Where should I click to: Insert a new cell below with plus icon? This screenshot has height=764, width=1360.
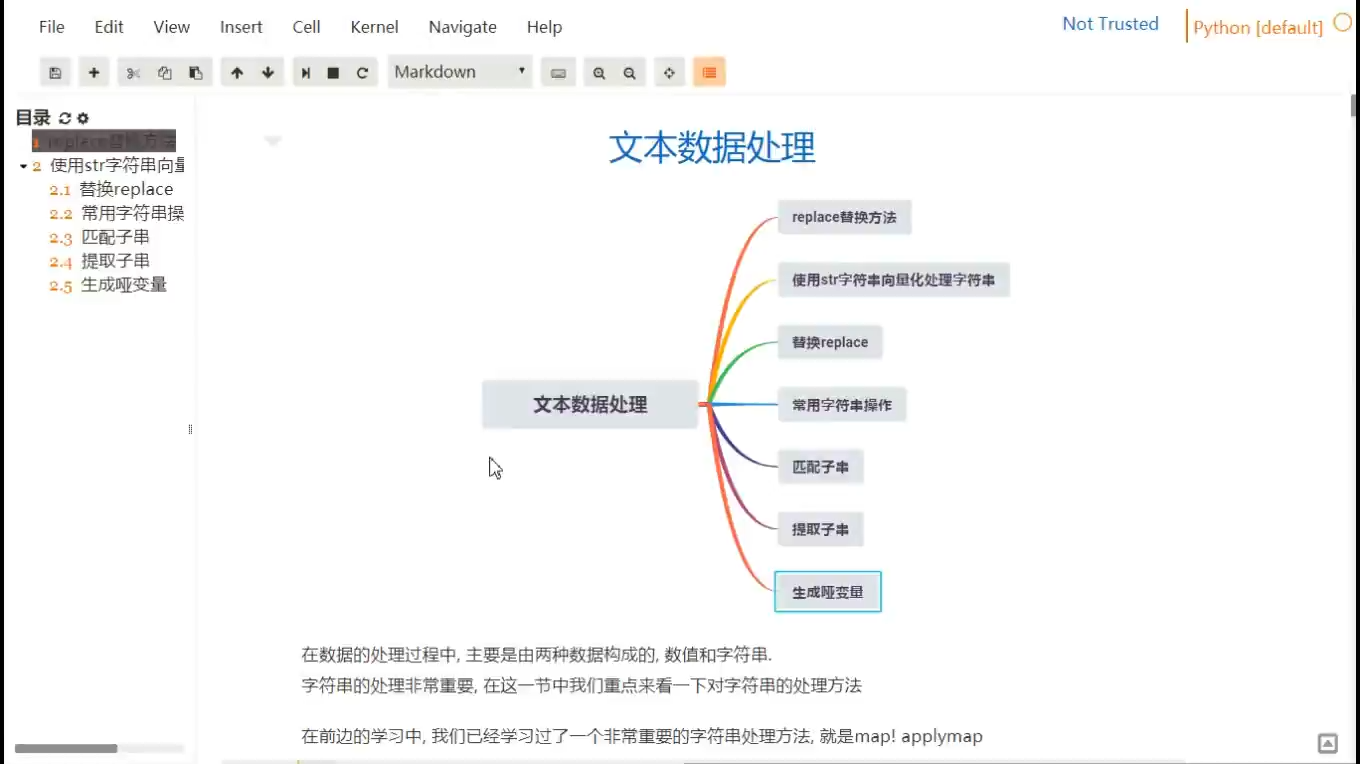[93, 73]
